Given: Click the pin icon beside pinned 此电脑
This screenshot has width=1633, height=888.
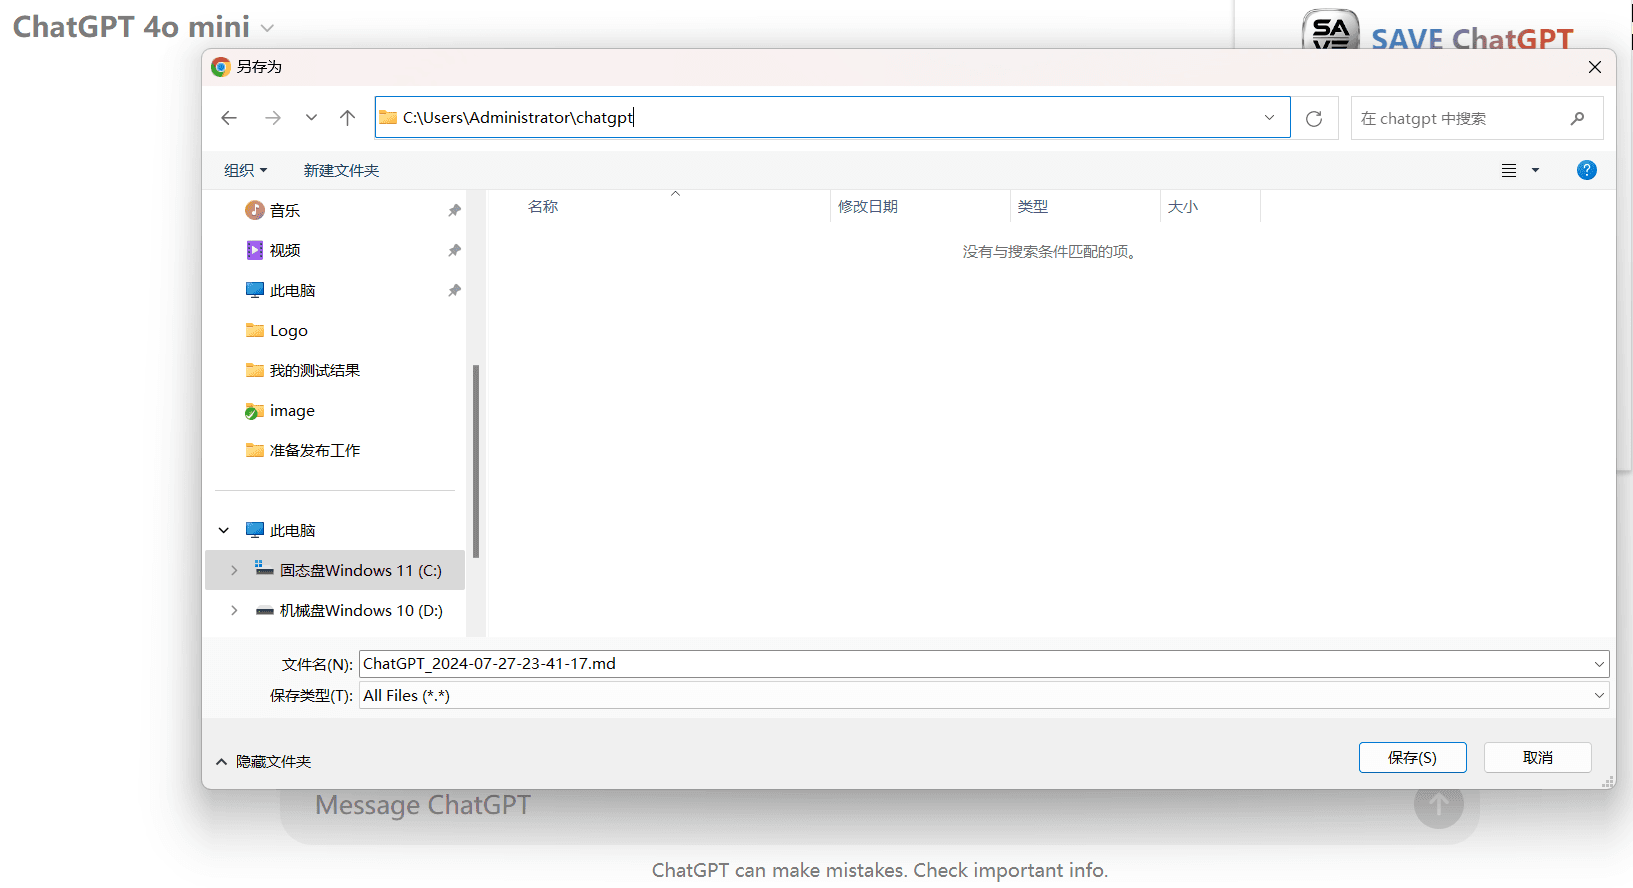Looking at the screenshot, I should point(454,290).
